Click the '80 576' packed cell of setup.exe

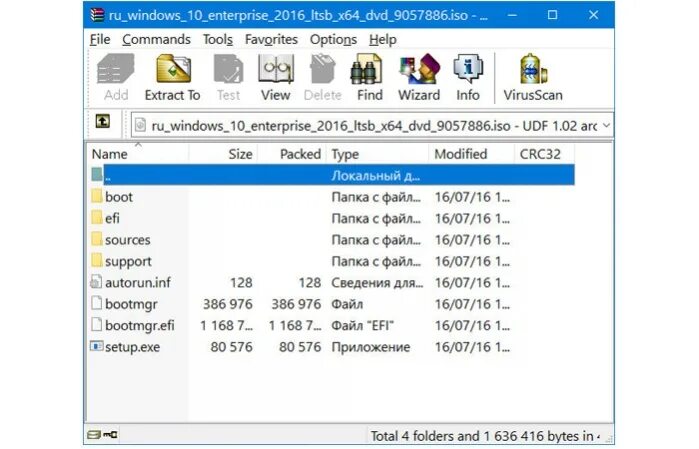pos(300,347)
